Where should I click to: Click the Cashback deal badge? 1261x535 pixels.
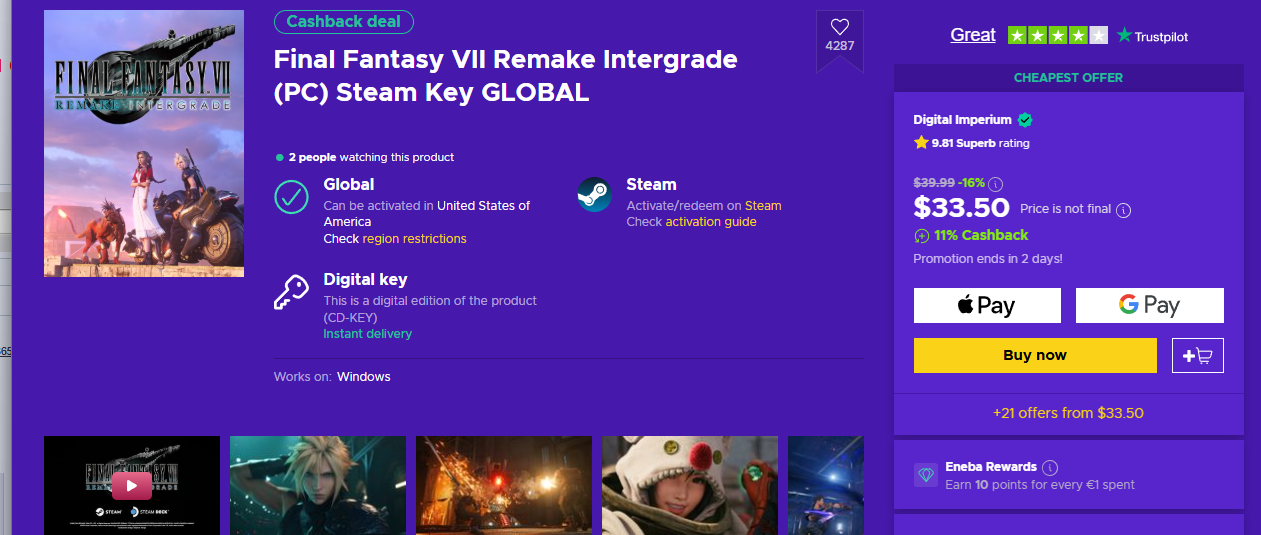(343, 22)
